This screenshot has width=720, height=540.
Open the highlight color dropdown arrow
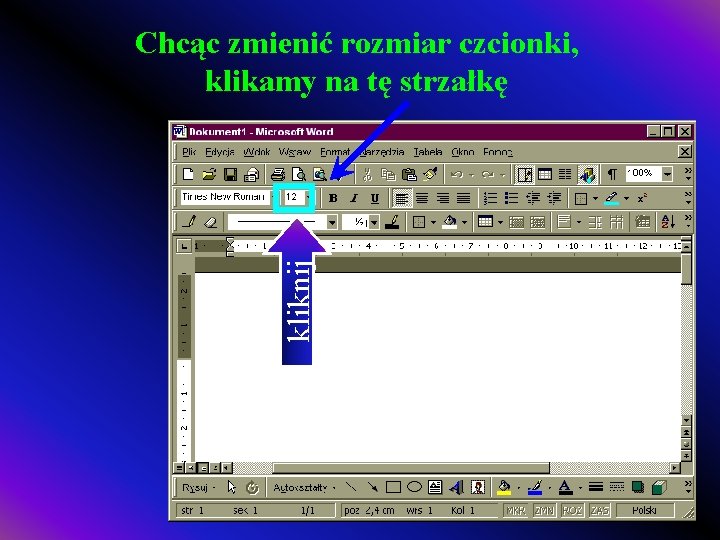pos(626,198)
